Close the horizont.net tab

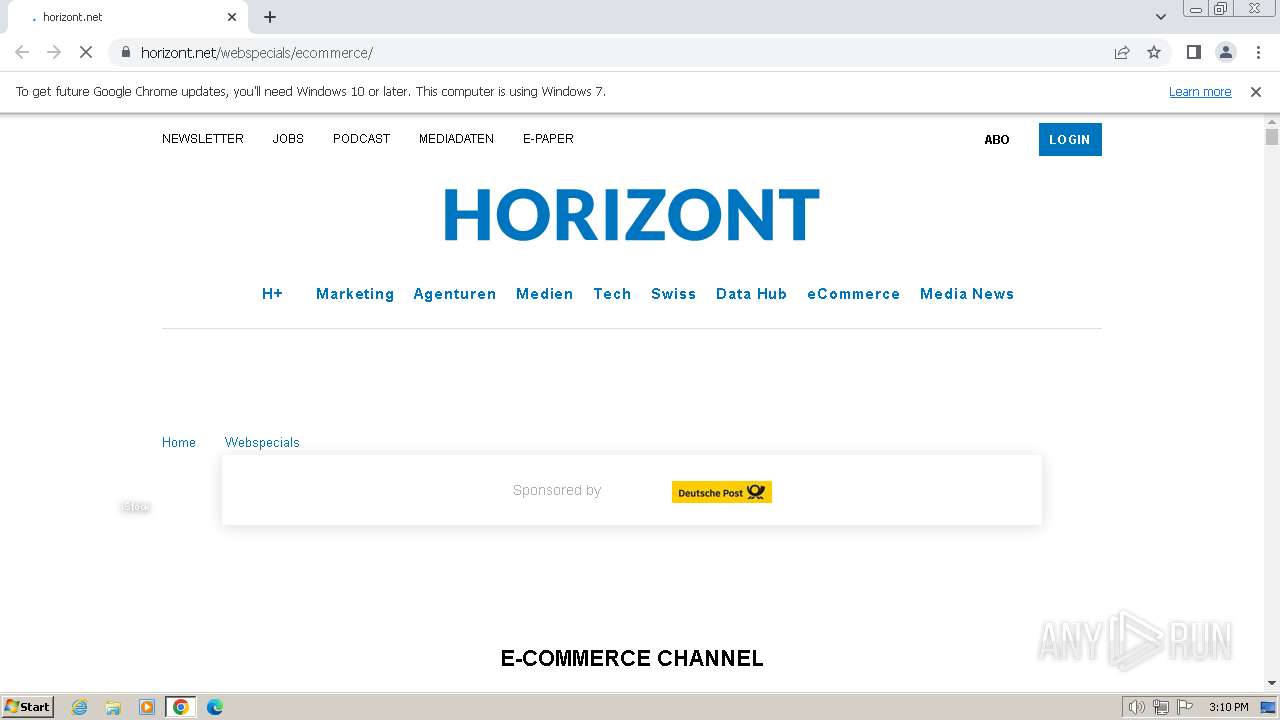(232, 17)
